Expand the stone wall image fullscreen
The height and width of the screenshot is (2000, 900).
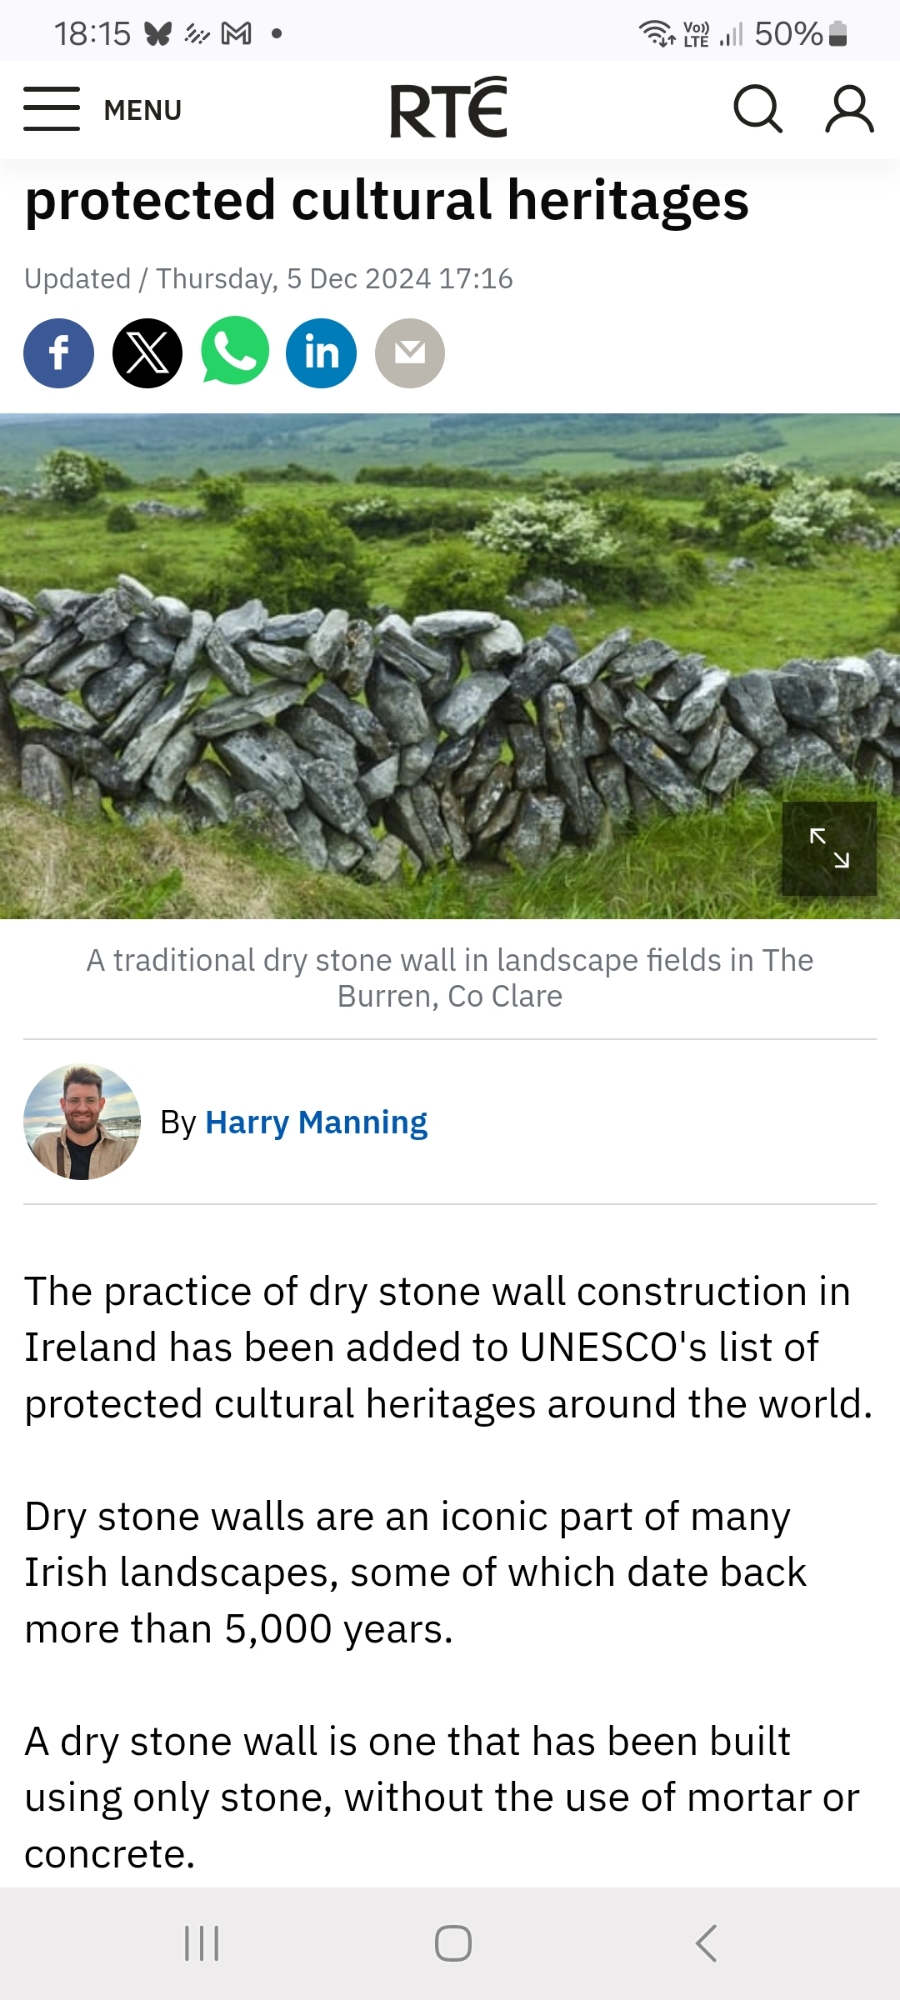pyautogui.click(x=829, y=848)
